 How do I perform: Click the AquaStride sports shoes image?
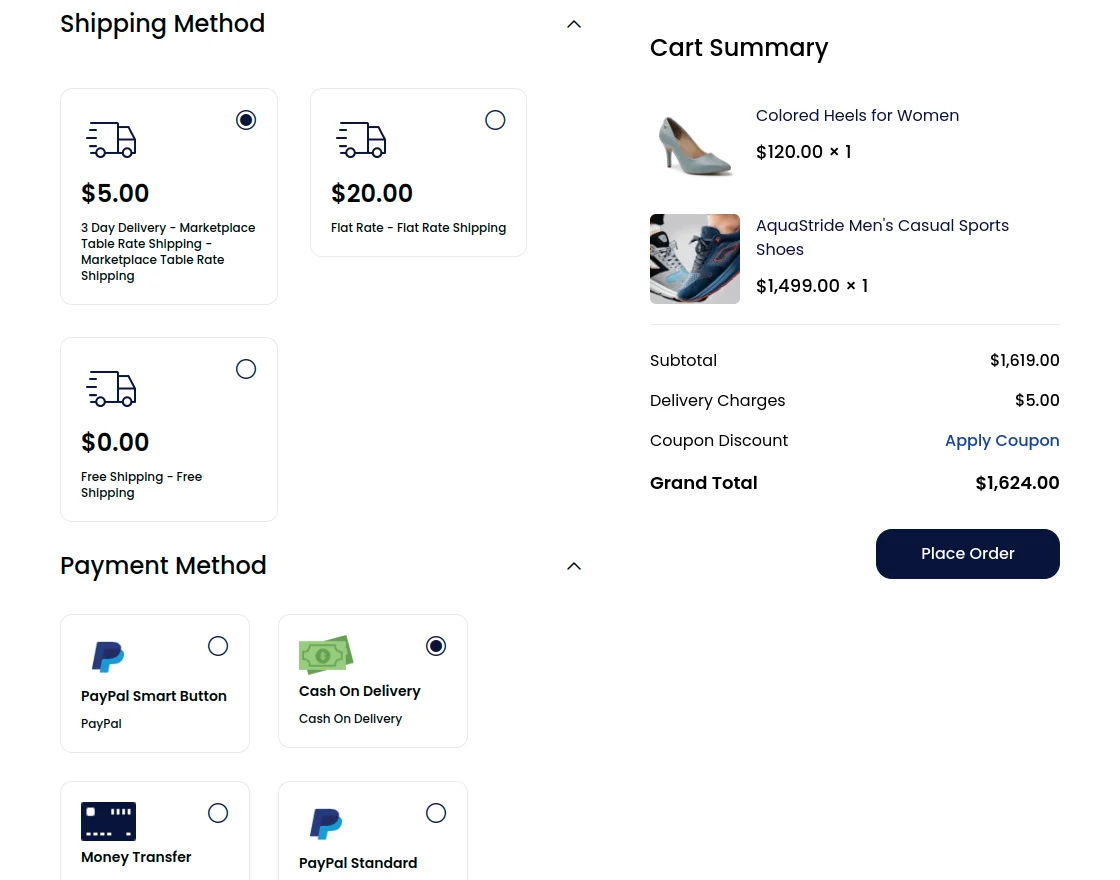[694, 258]
